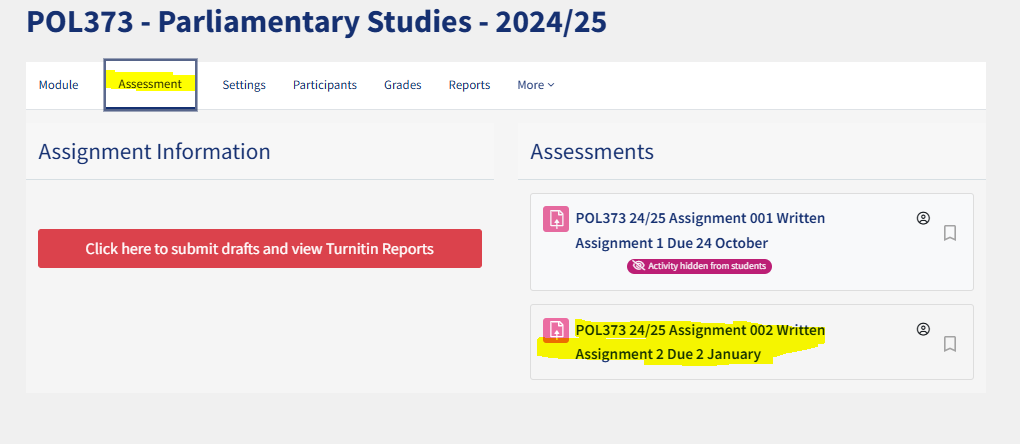Go to the Settings tab
Screen dimensions: 1020x444
[x=244, y=85]
